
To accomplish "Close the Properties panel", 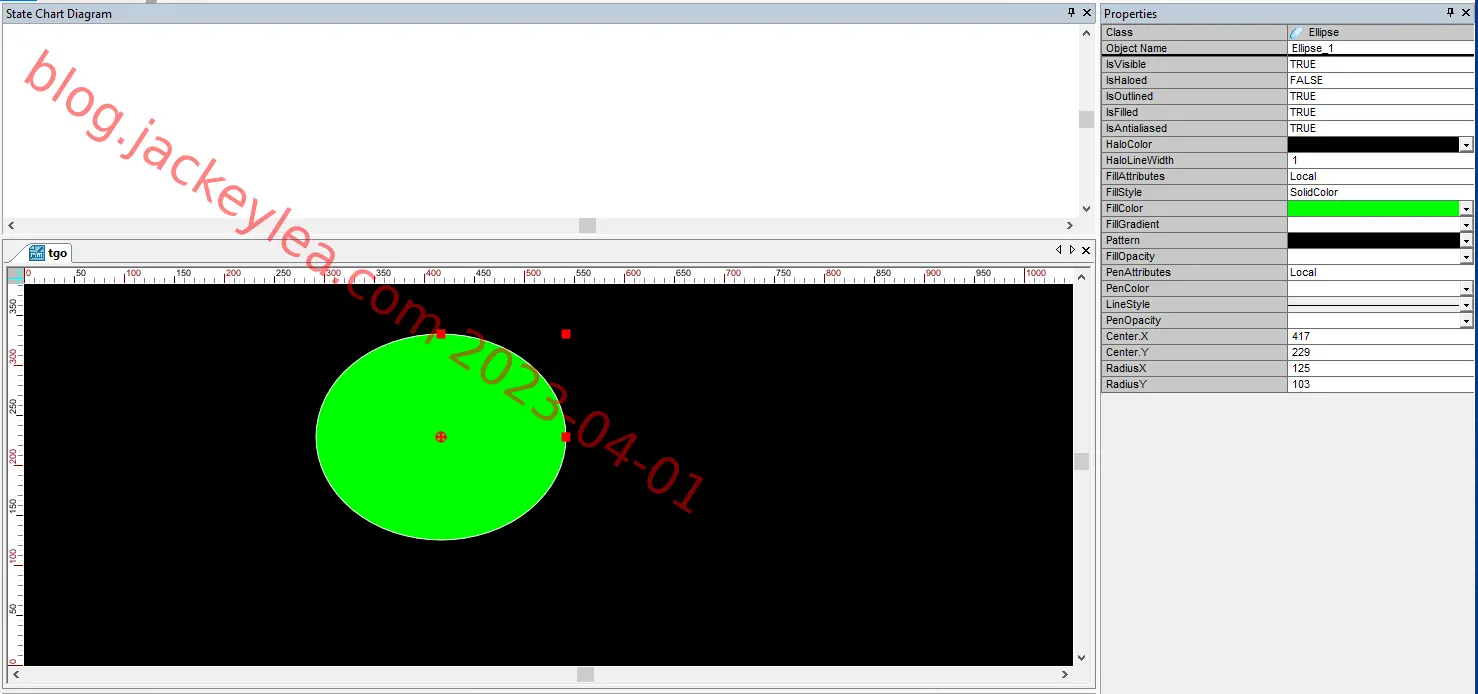I will (1467, 13).
